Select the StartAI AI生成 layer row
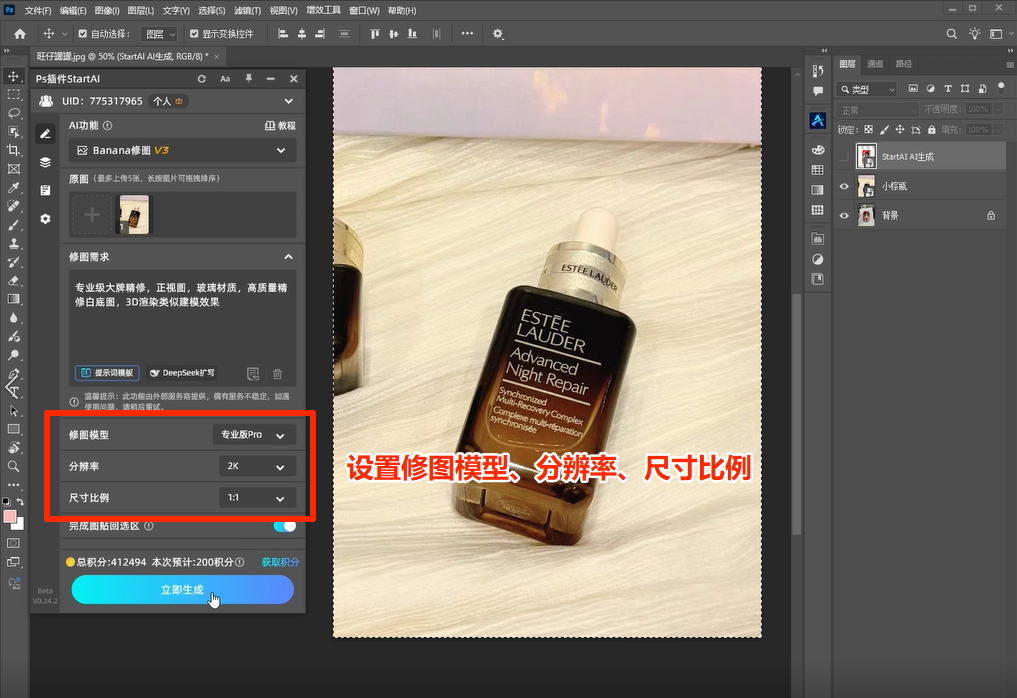Image resolution: width=1017 pixels, height=698 pixels. 920,156
